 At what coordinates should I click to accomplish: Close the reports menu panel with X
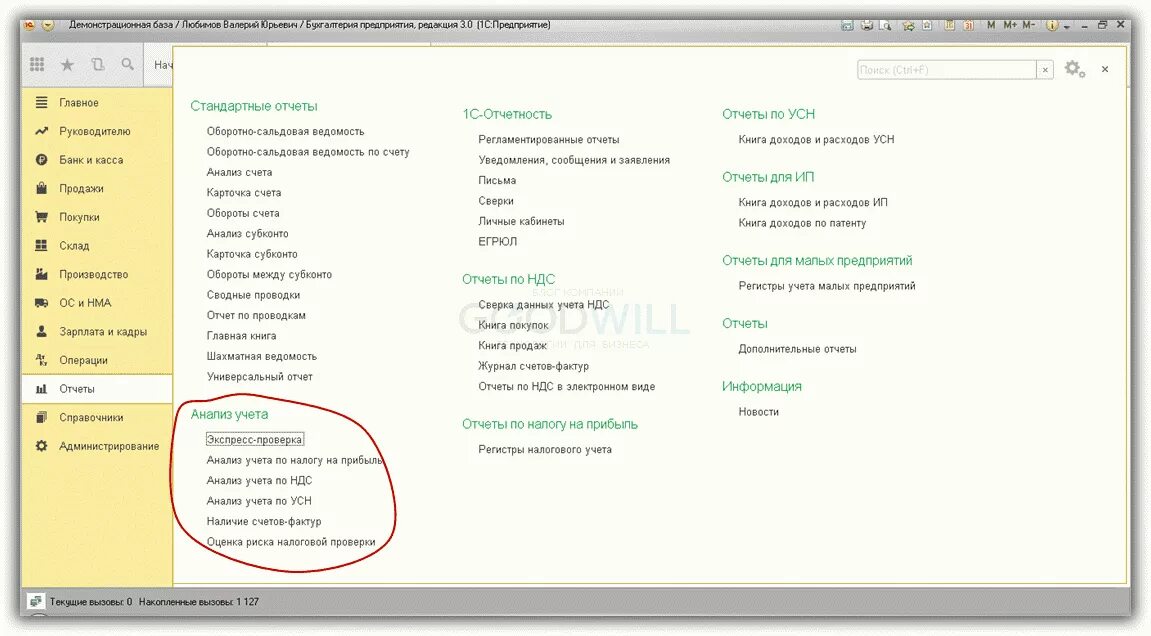[1105, 69]
